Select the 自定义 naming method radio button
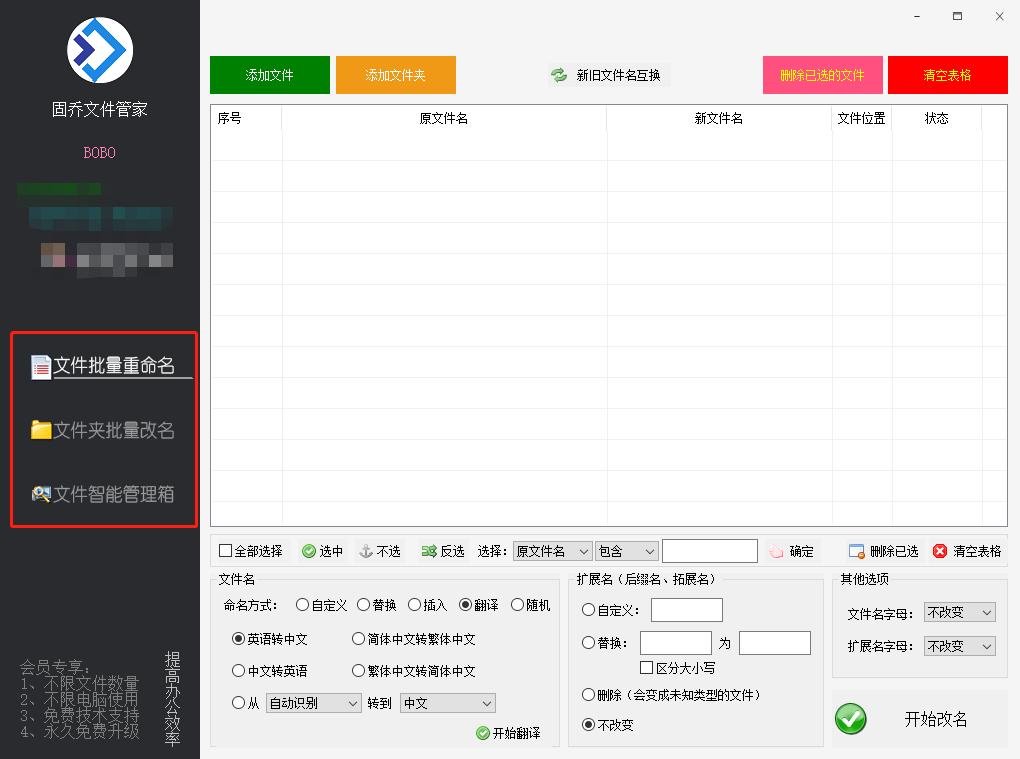Screen dimensions: 1020x759 click(302, 604)
